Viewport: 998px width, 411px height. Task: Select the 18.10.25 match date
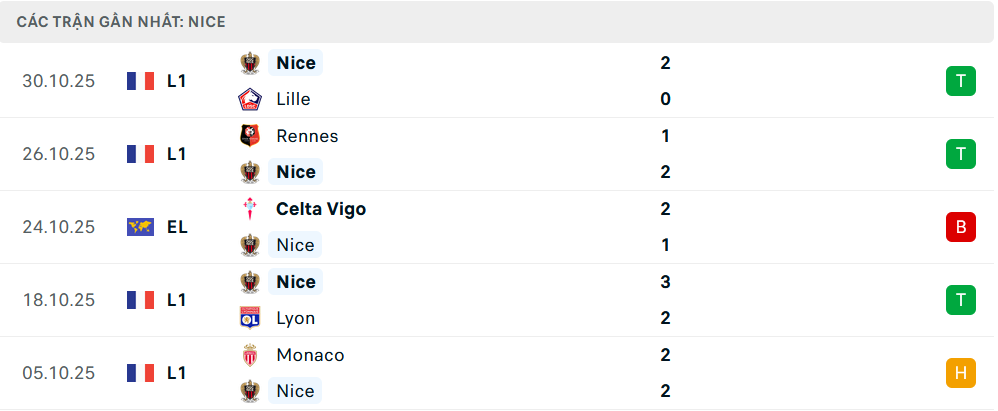59,300
